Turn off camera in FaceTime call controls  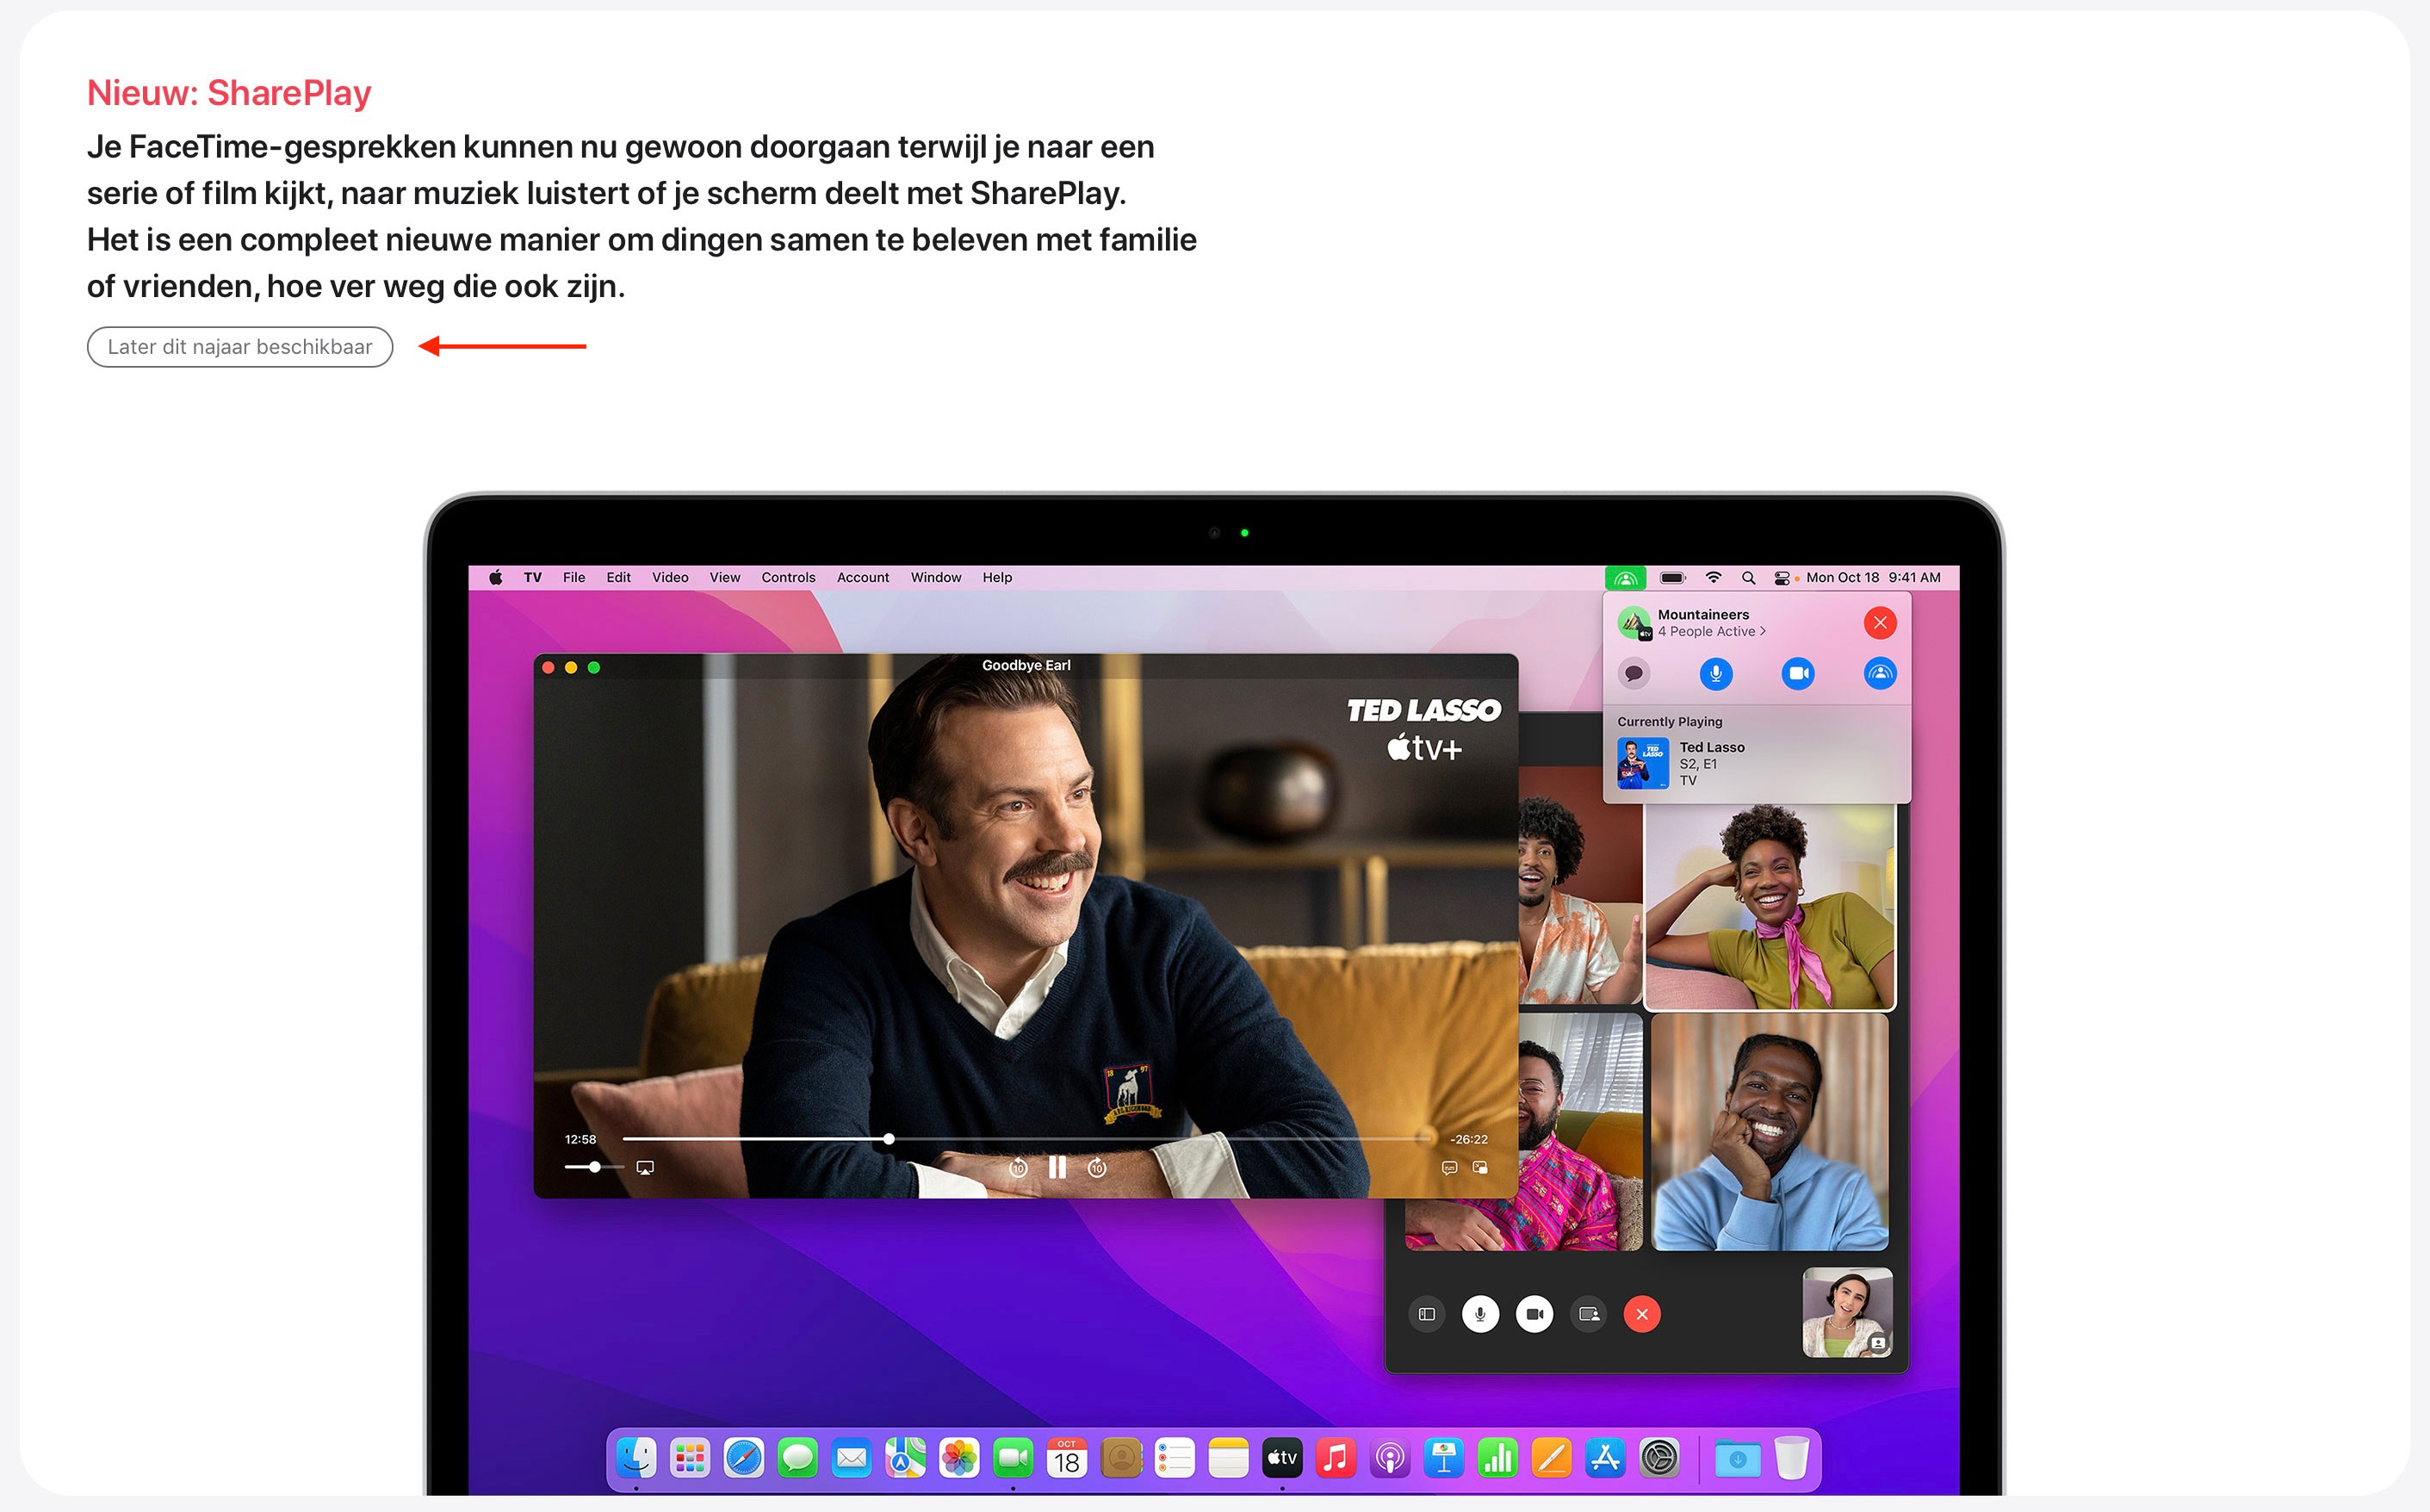point(1534,1314)
